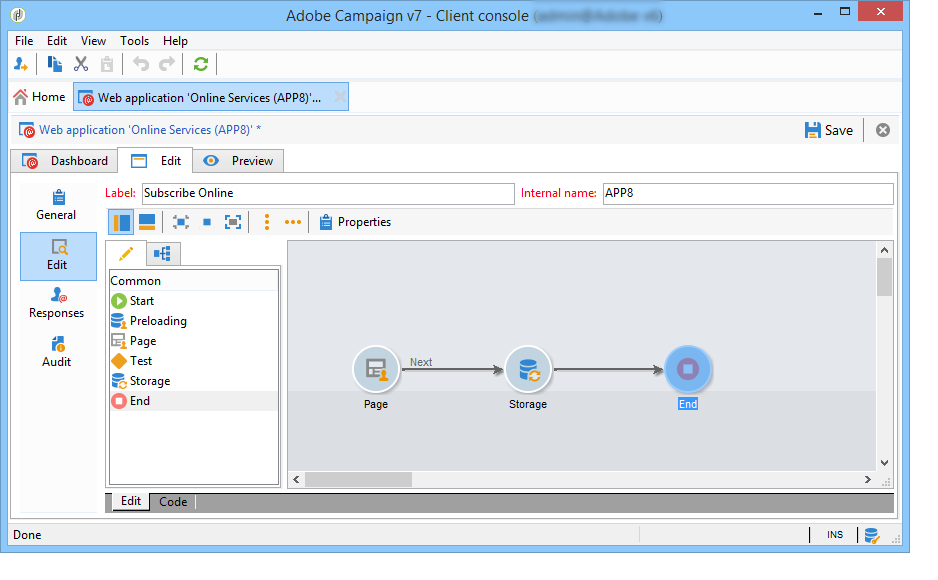The width and height of the screenshot is (938, 580).
Task: Click the Adobe Campaign title bar app icon
Action: point(19,15)
